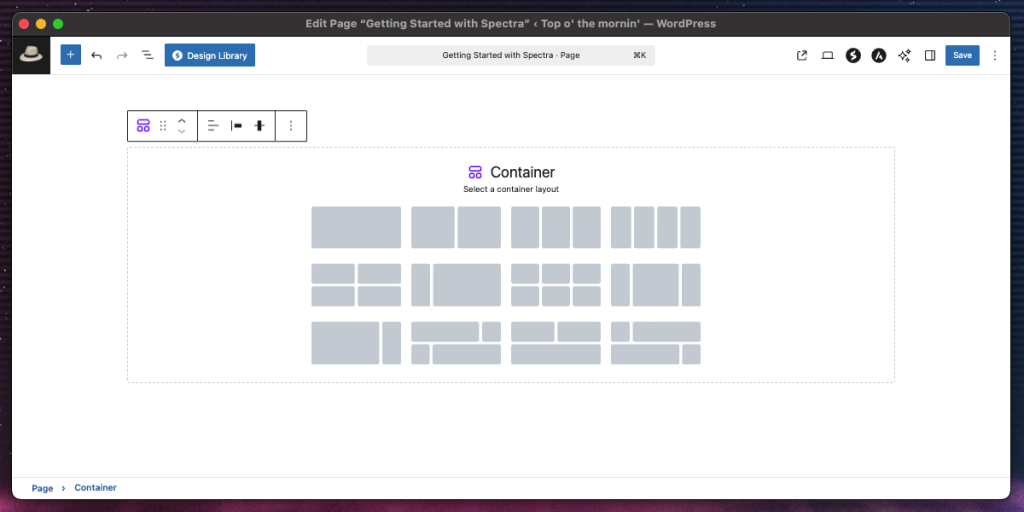This screenshot has width=1024, height=512.
Task: Open the Design Library
Action: click(x=210, y=56)
